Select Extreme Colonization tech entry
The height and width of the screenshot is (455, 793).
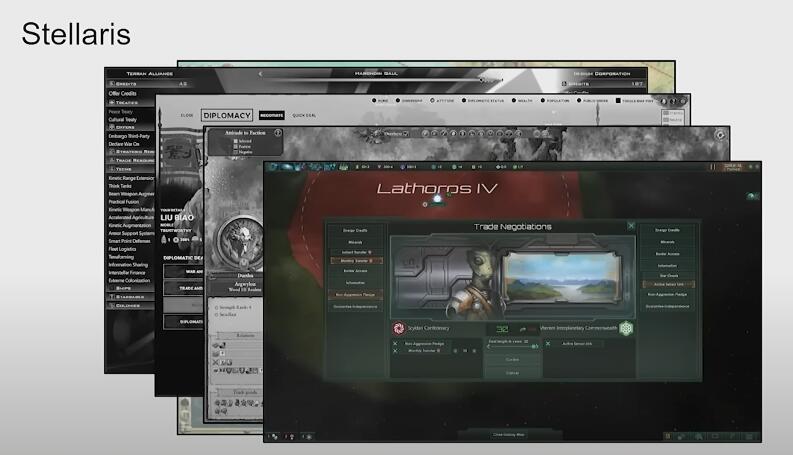(129, 281)
